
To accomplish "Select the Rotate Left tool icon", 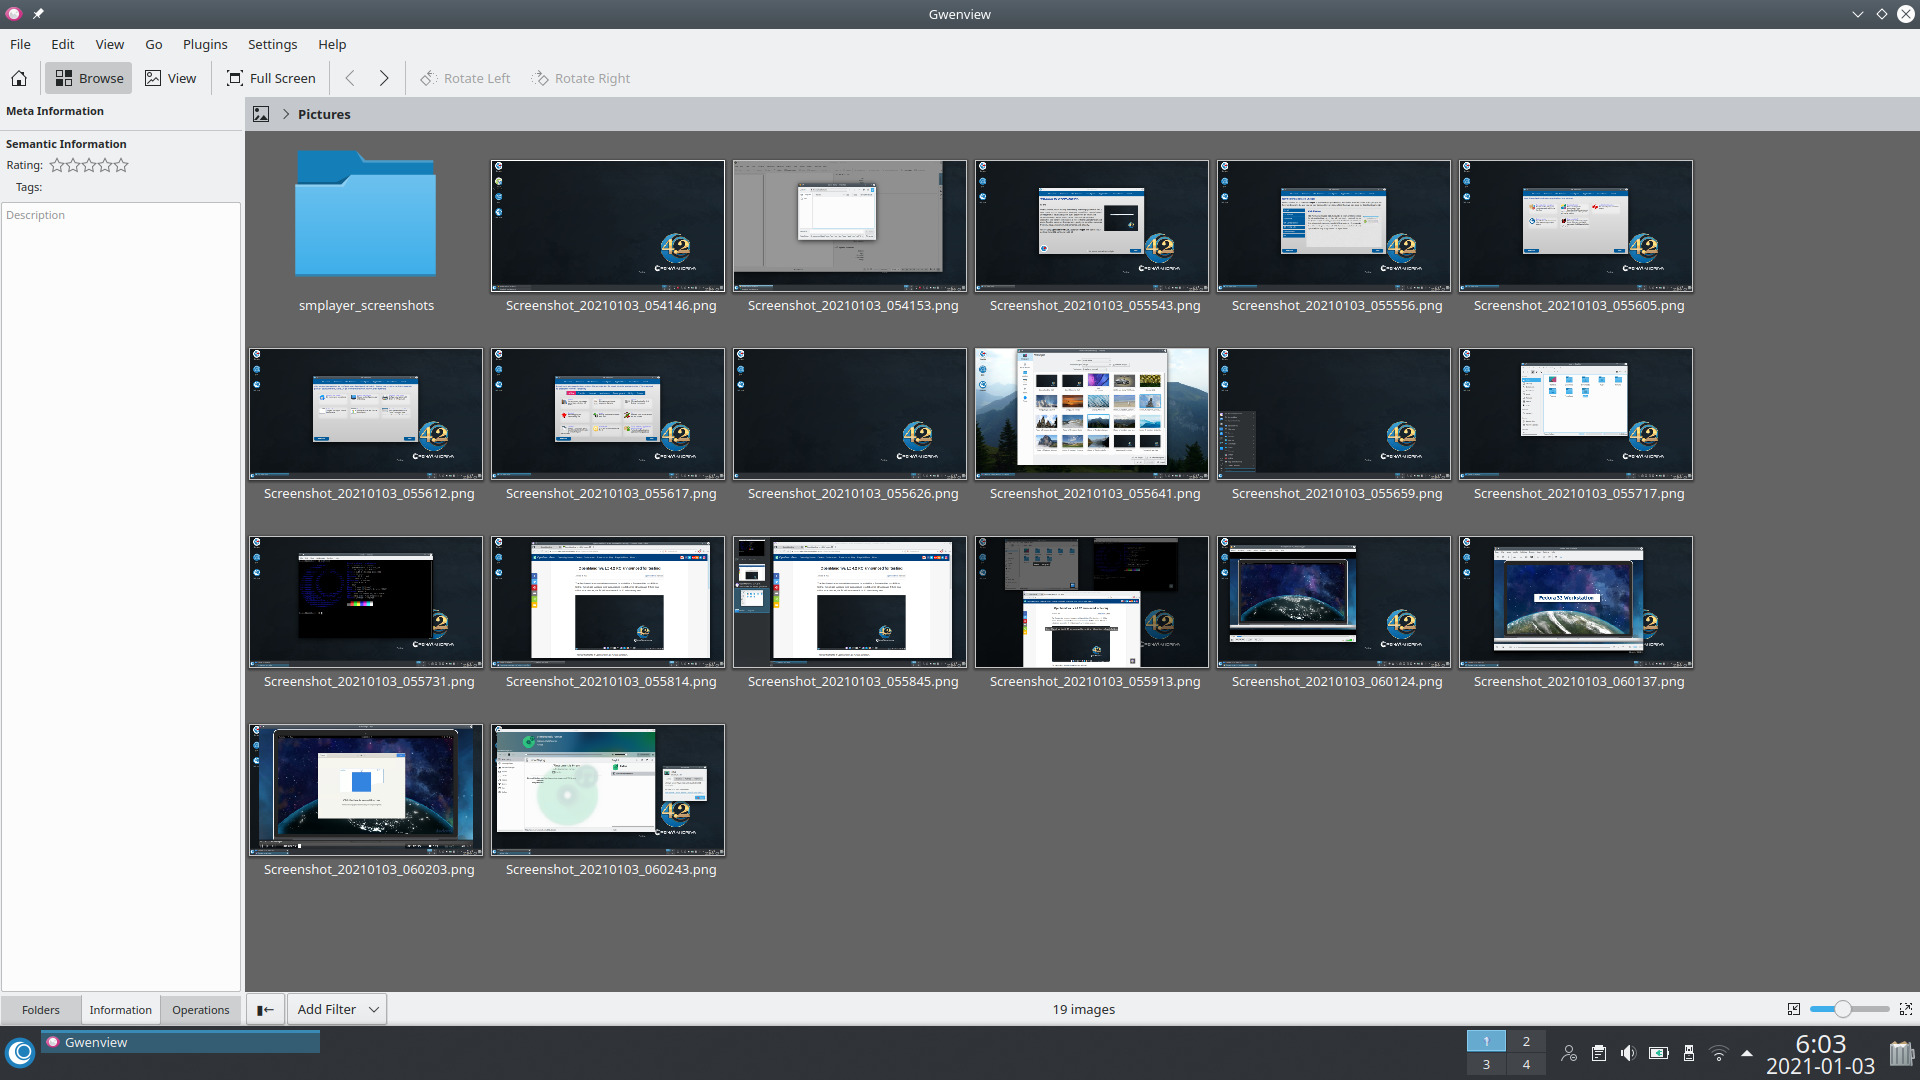I will point(428,78).
